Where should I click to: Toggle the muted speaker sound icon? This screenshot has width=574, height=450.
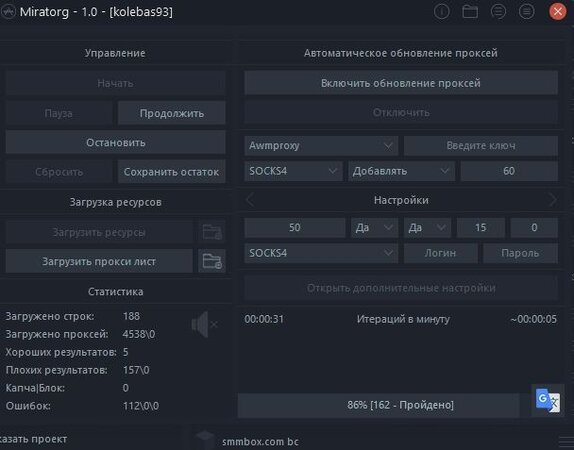click(204, 324)
